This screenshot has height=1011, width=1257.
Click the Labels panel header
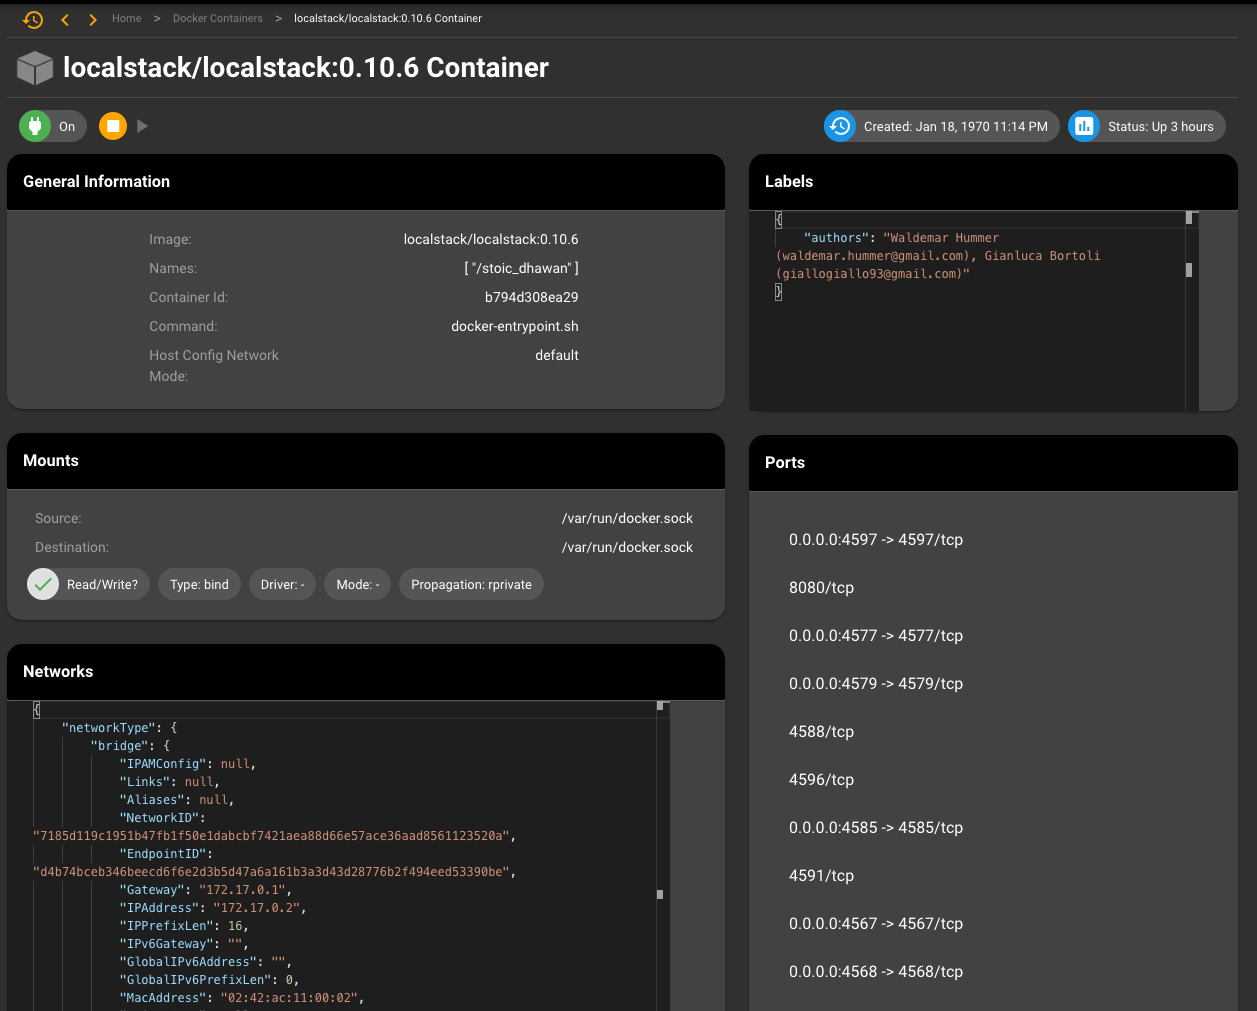pyautogui.click(x=993, y=182)
